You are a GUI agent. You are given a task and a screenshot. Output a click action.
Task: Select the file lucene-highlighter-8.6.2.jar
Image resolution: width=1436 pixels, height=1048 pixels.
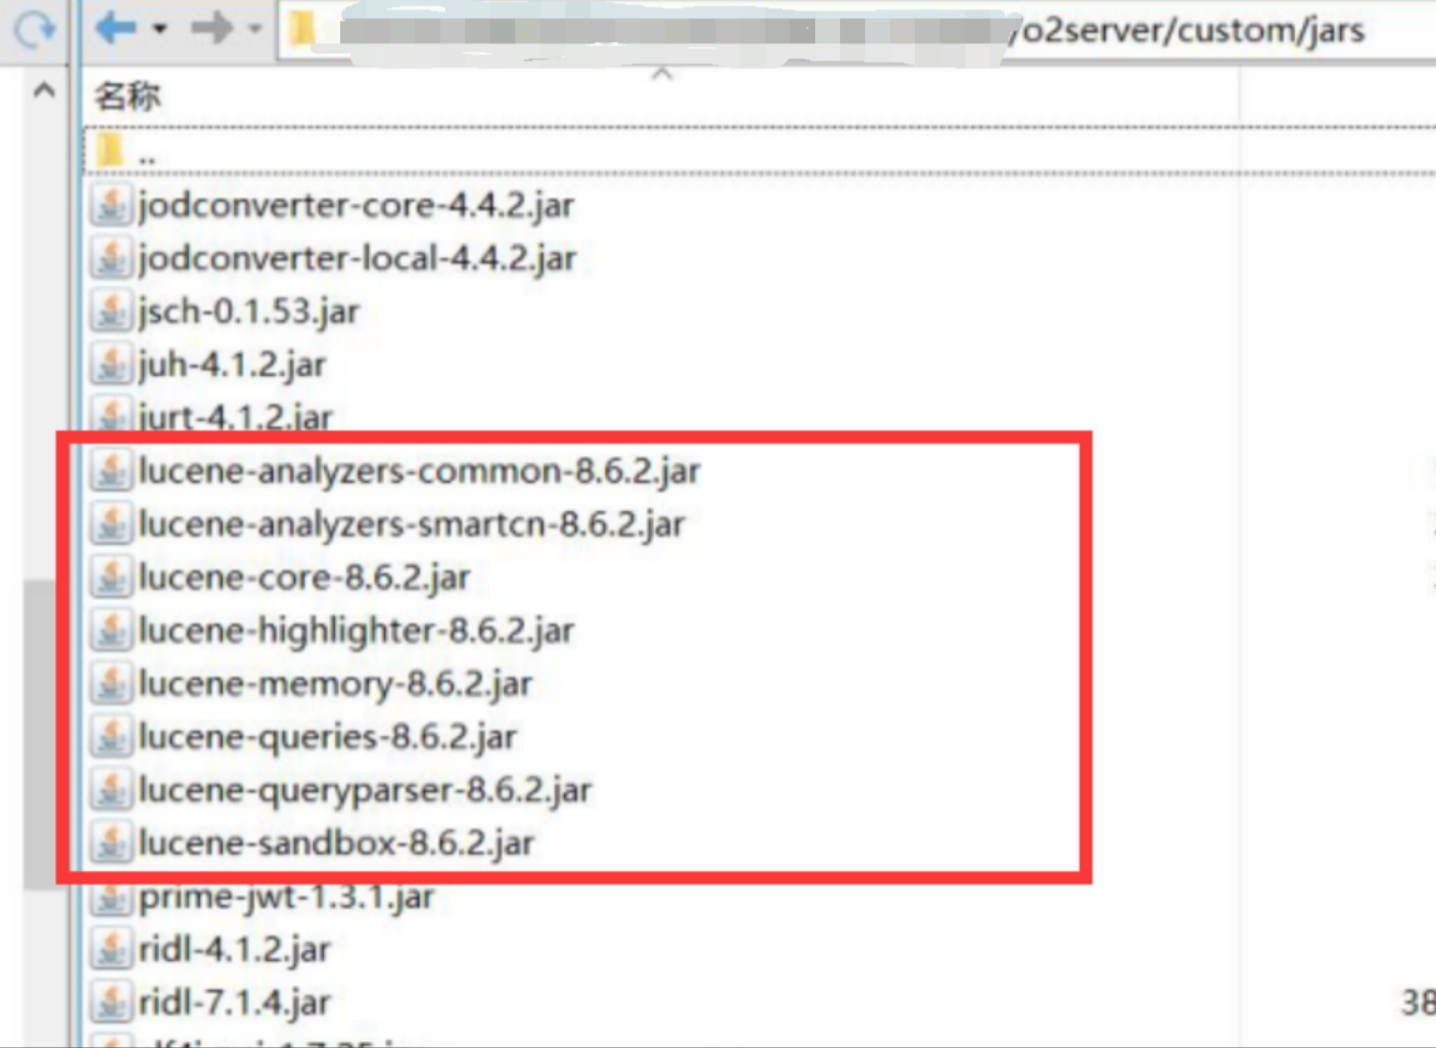pos(356,630)
